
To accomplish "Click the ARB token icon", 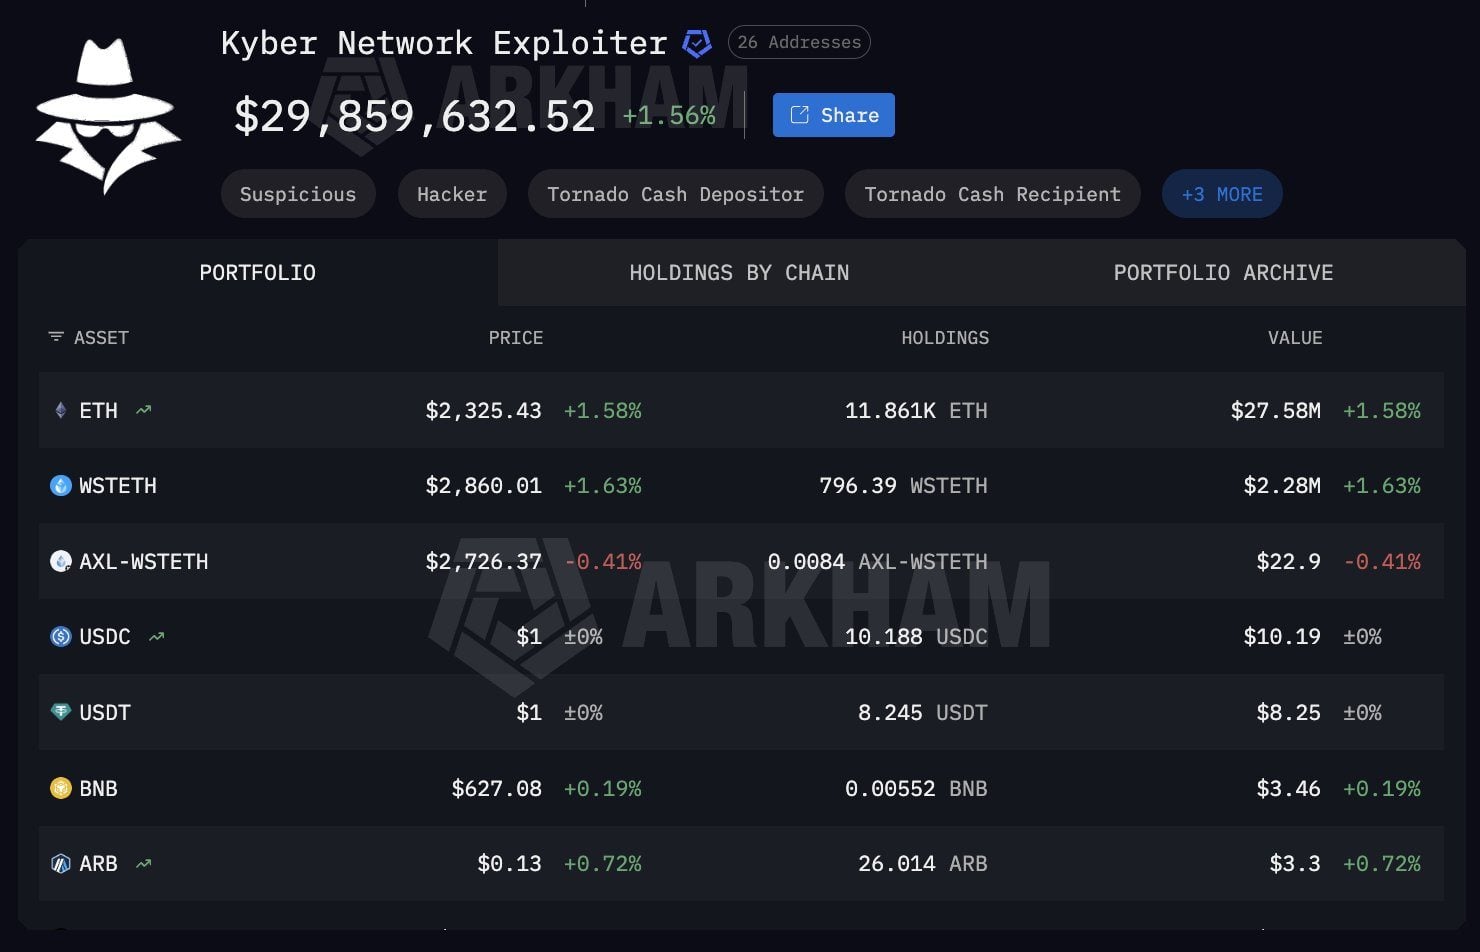I will coord(60,863).
